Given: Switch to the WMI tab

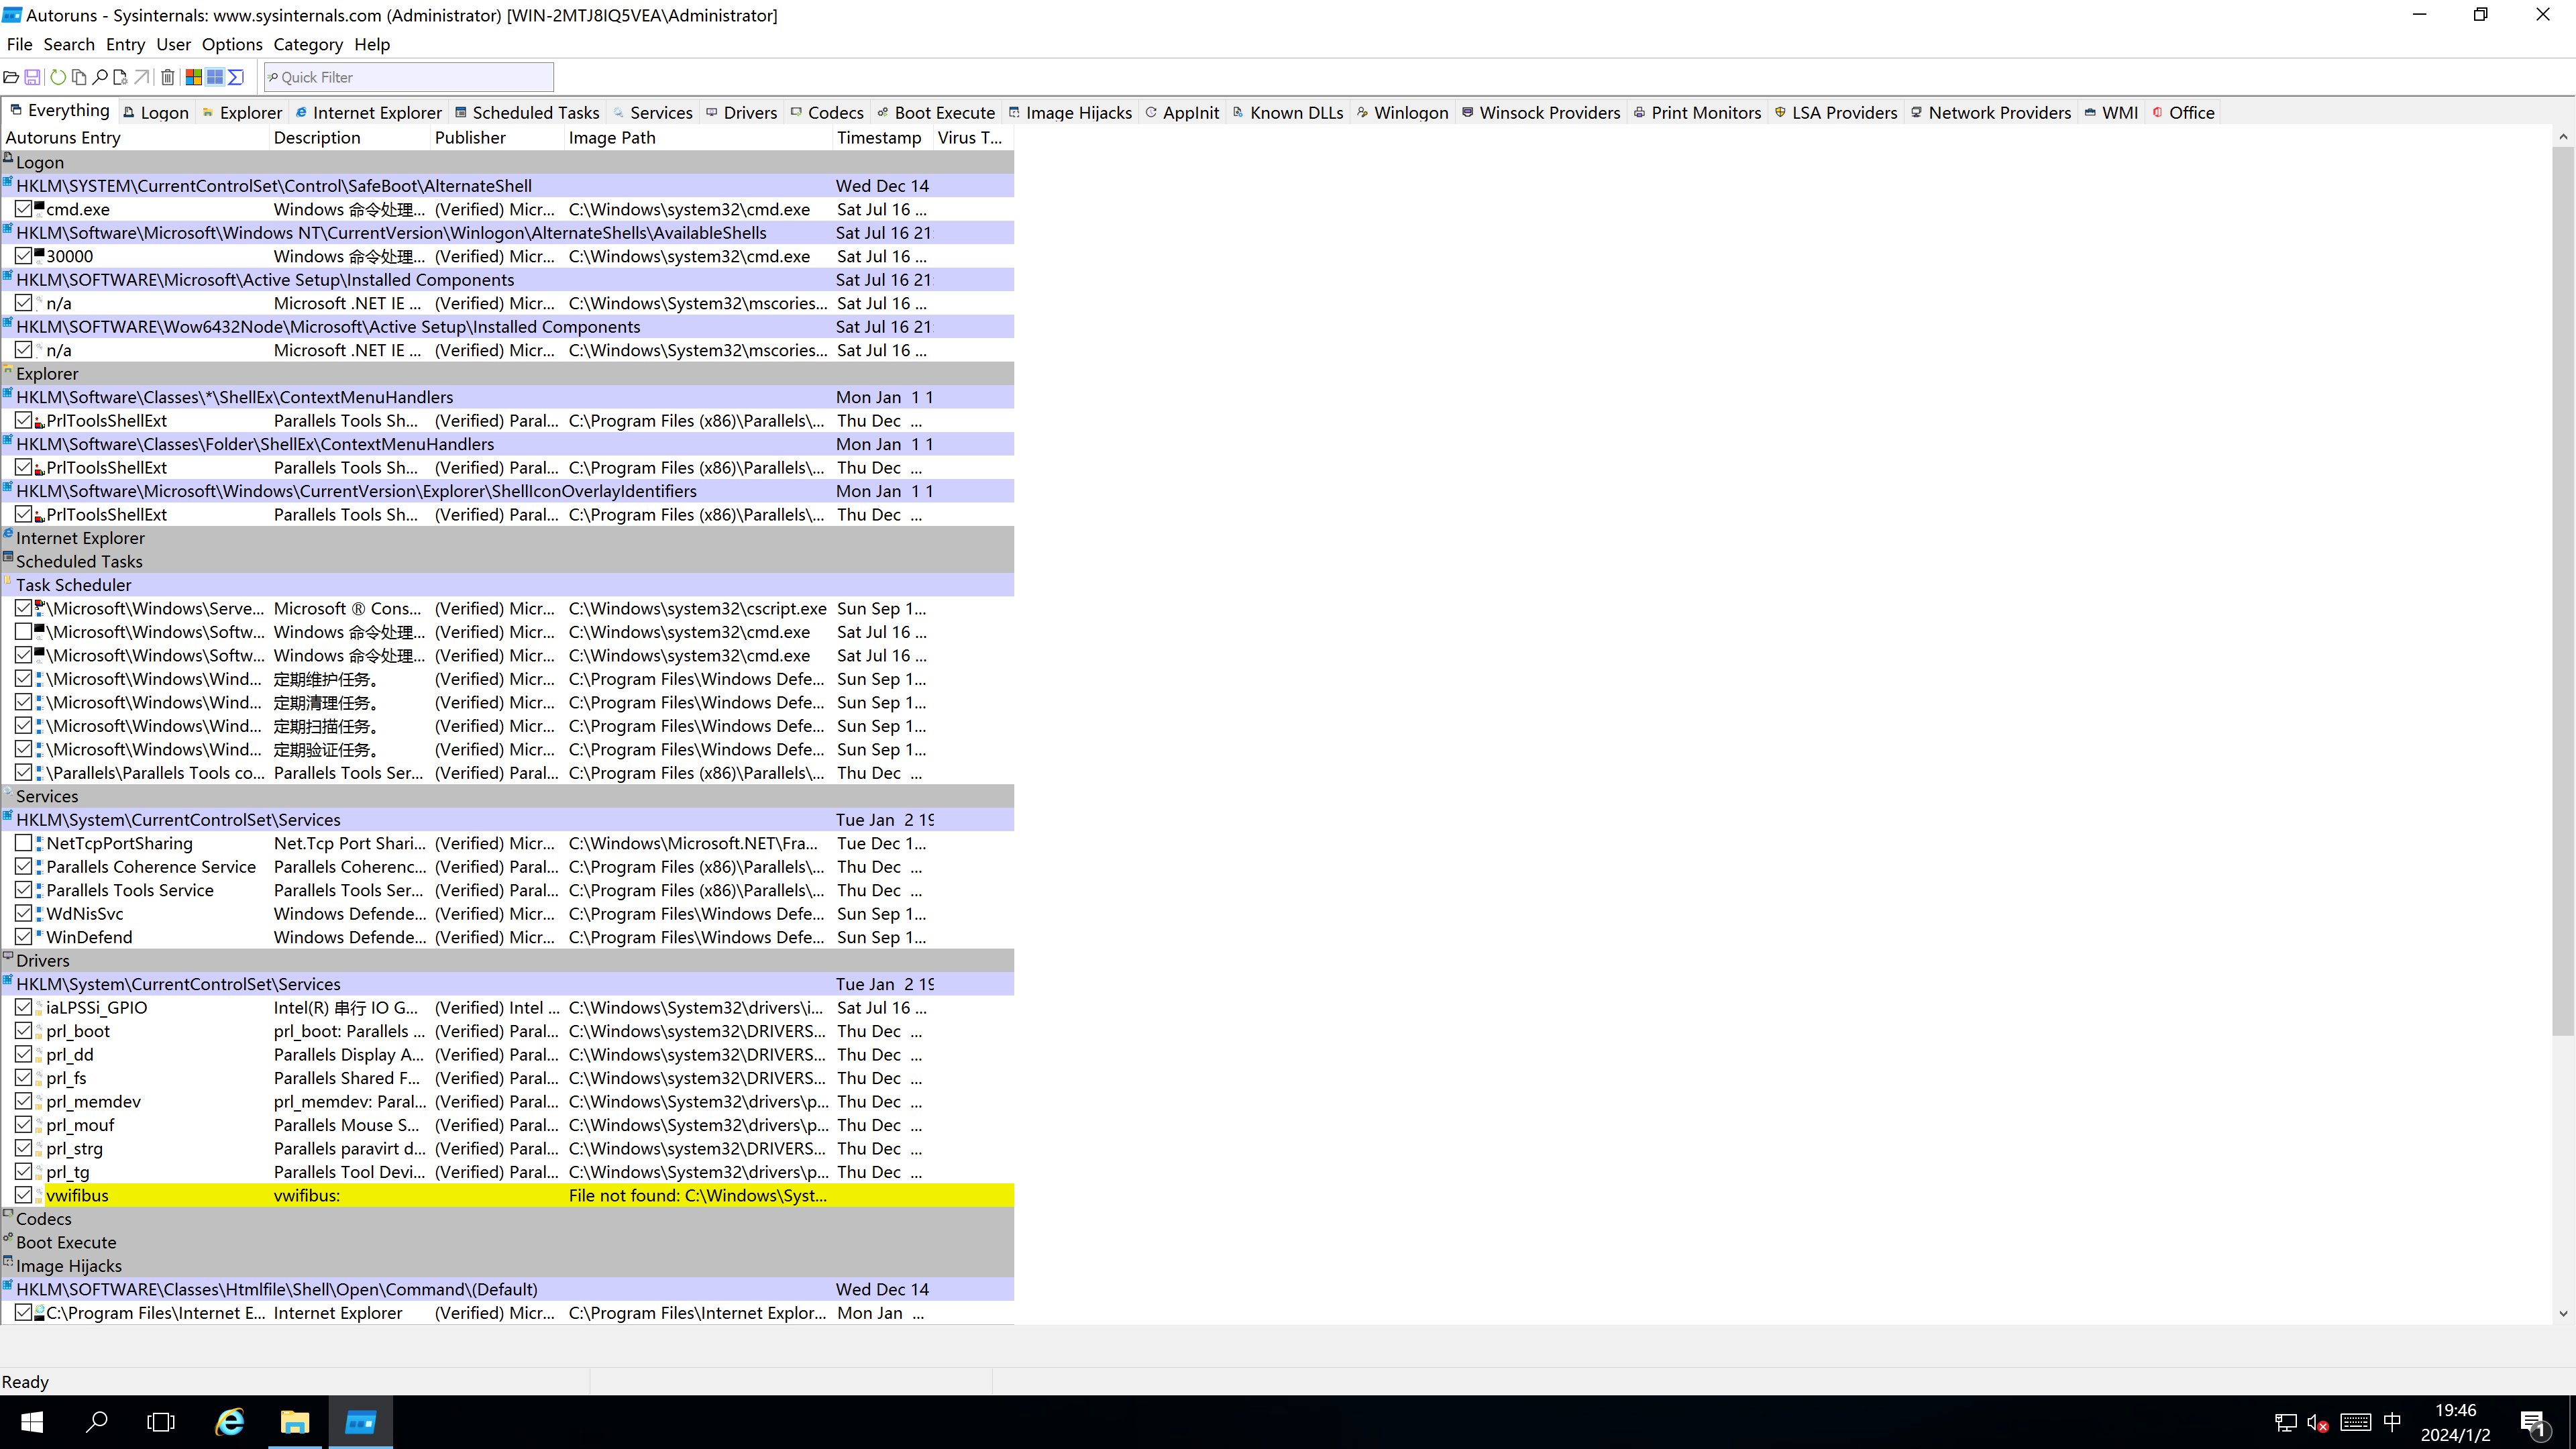Looking at the screenshot, I should [2111, 112].
